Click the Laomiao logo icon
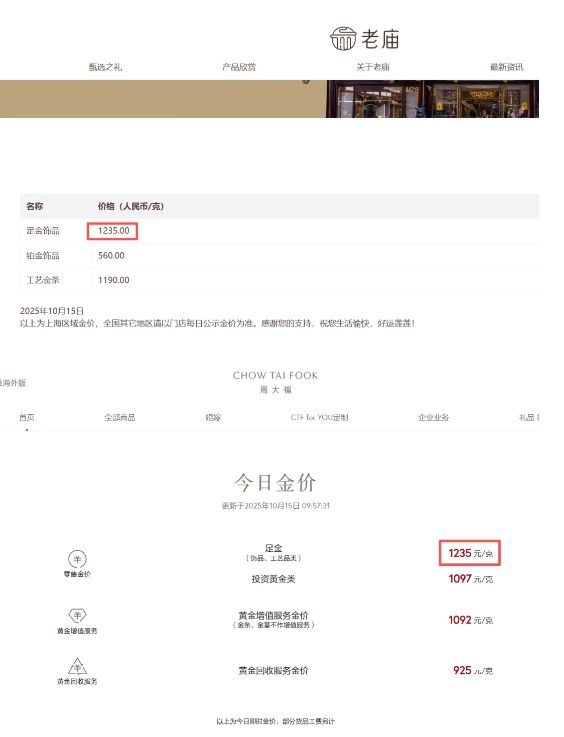564x737 pixels. pos(343,39)
